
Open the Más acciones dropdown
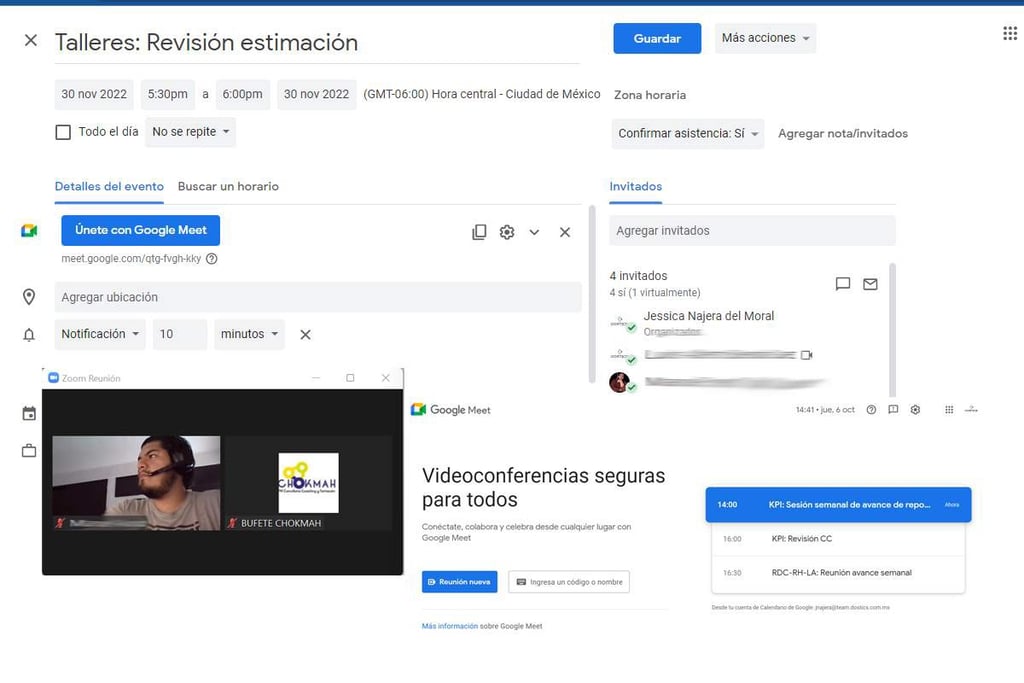pos(765,38)
